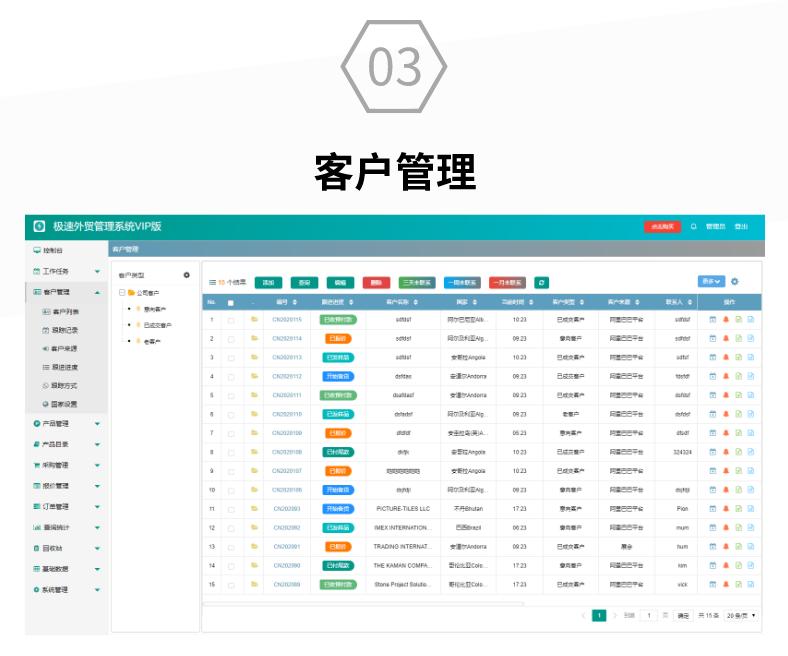Click the bell reminder icon for row CN2020111

[x=726, y=395]
